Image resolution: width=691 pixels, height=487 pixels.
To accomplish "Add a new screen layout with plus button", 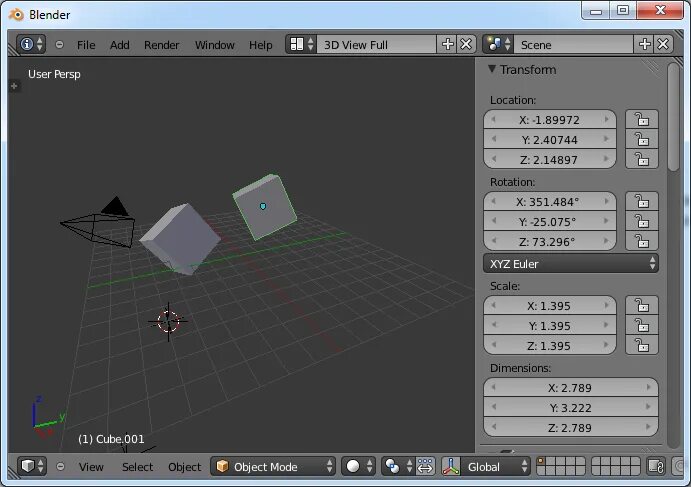I will pos(447,45).
